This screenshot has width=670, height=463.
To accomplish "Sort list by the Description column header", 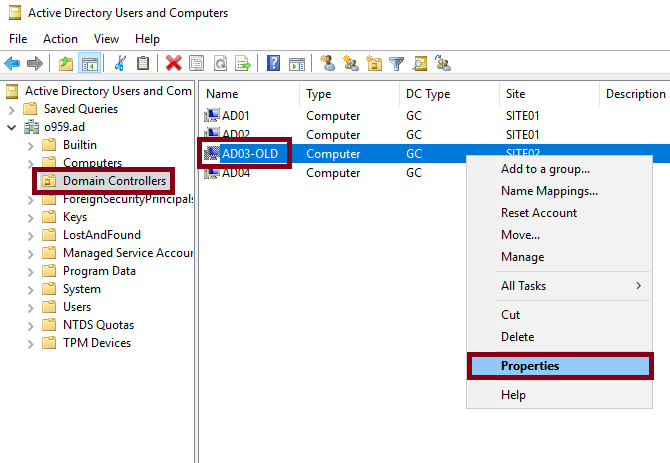I will coord(635,94).
